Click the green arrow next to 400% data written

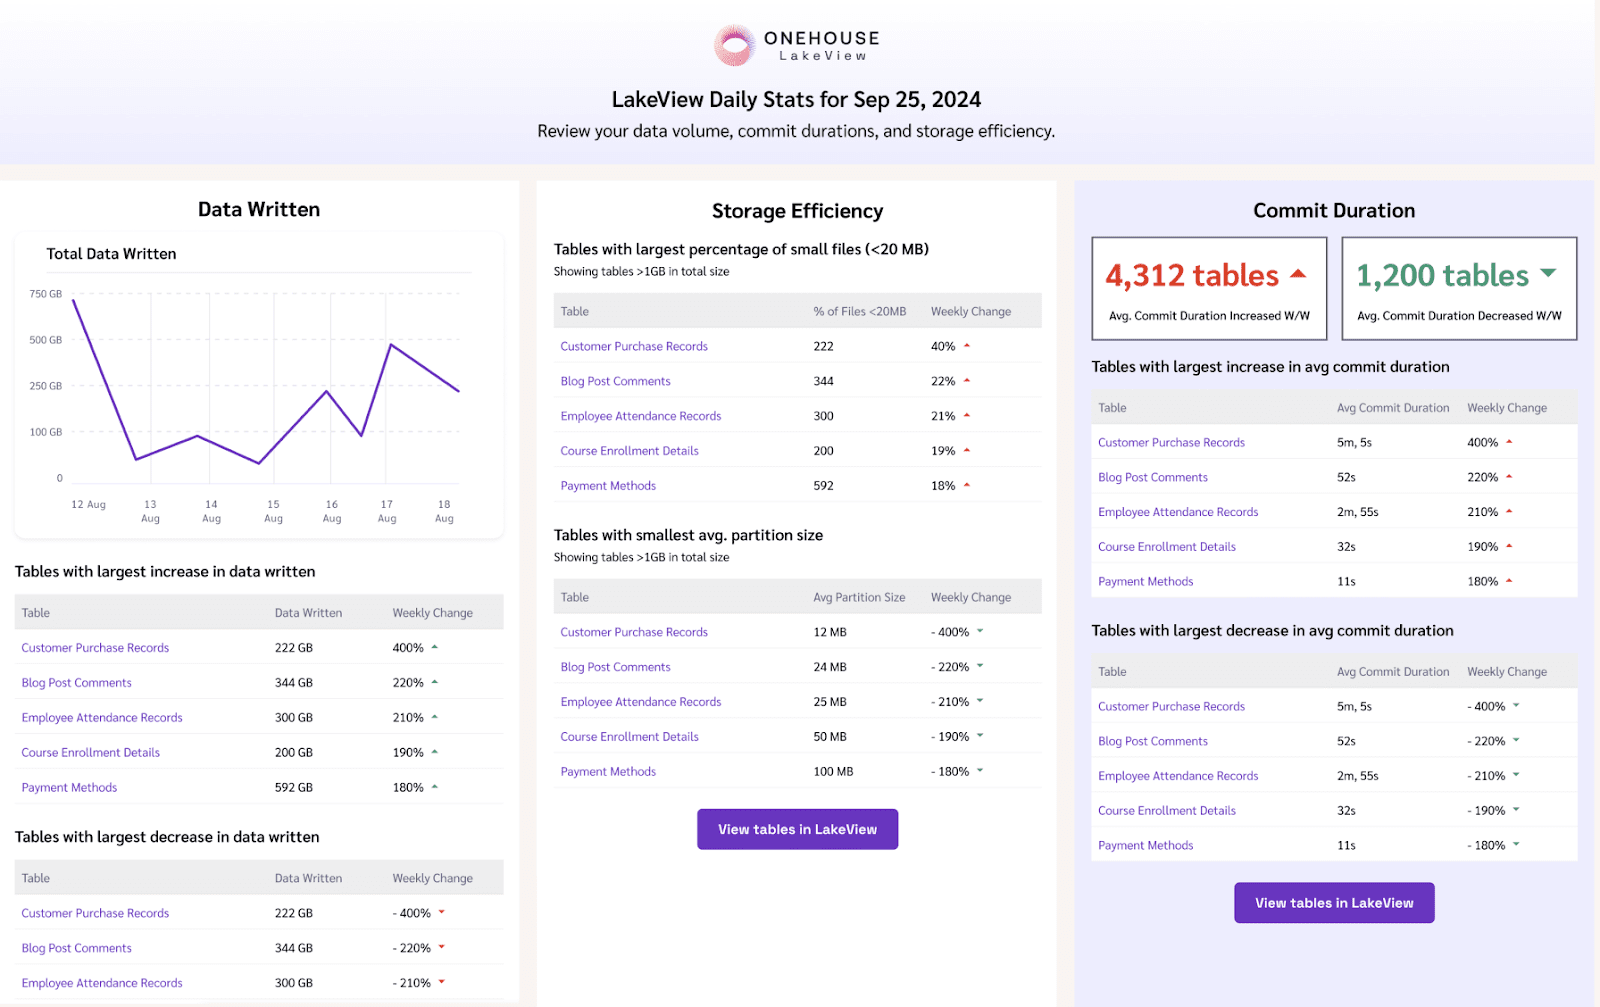435,647
